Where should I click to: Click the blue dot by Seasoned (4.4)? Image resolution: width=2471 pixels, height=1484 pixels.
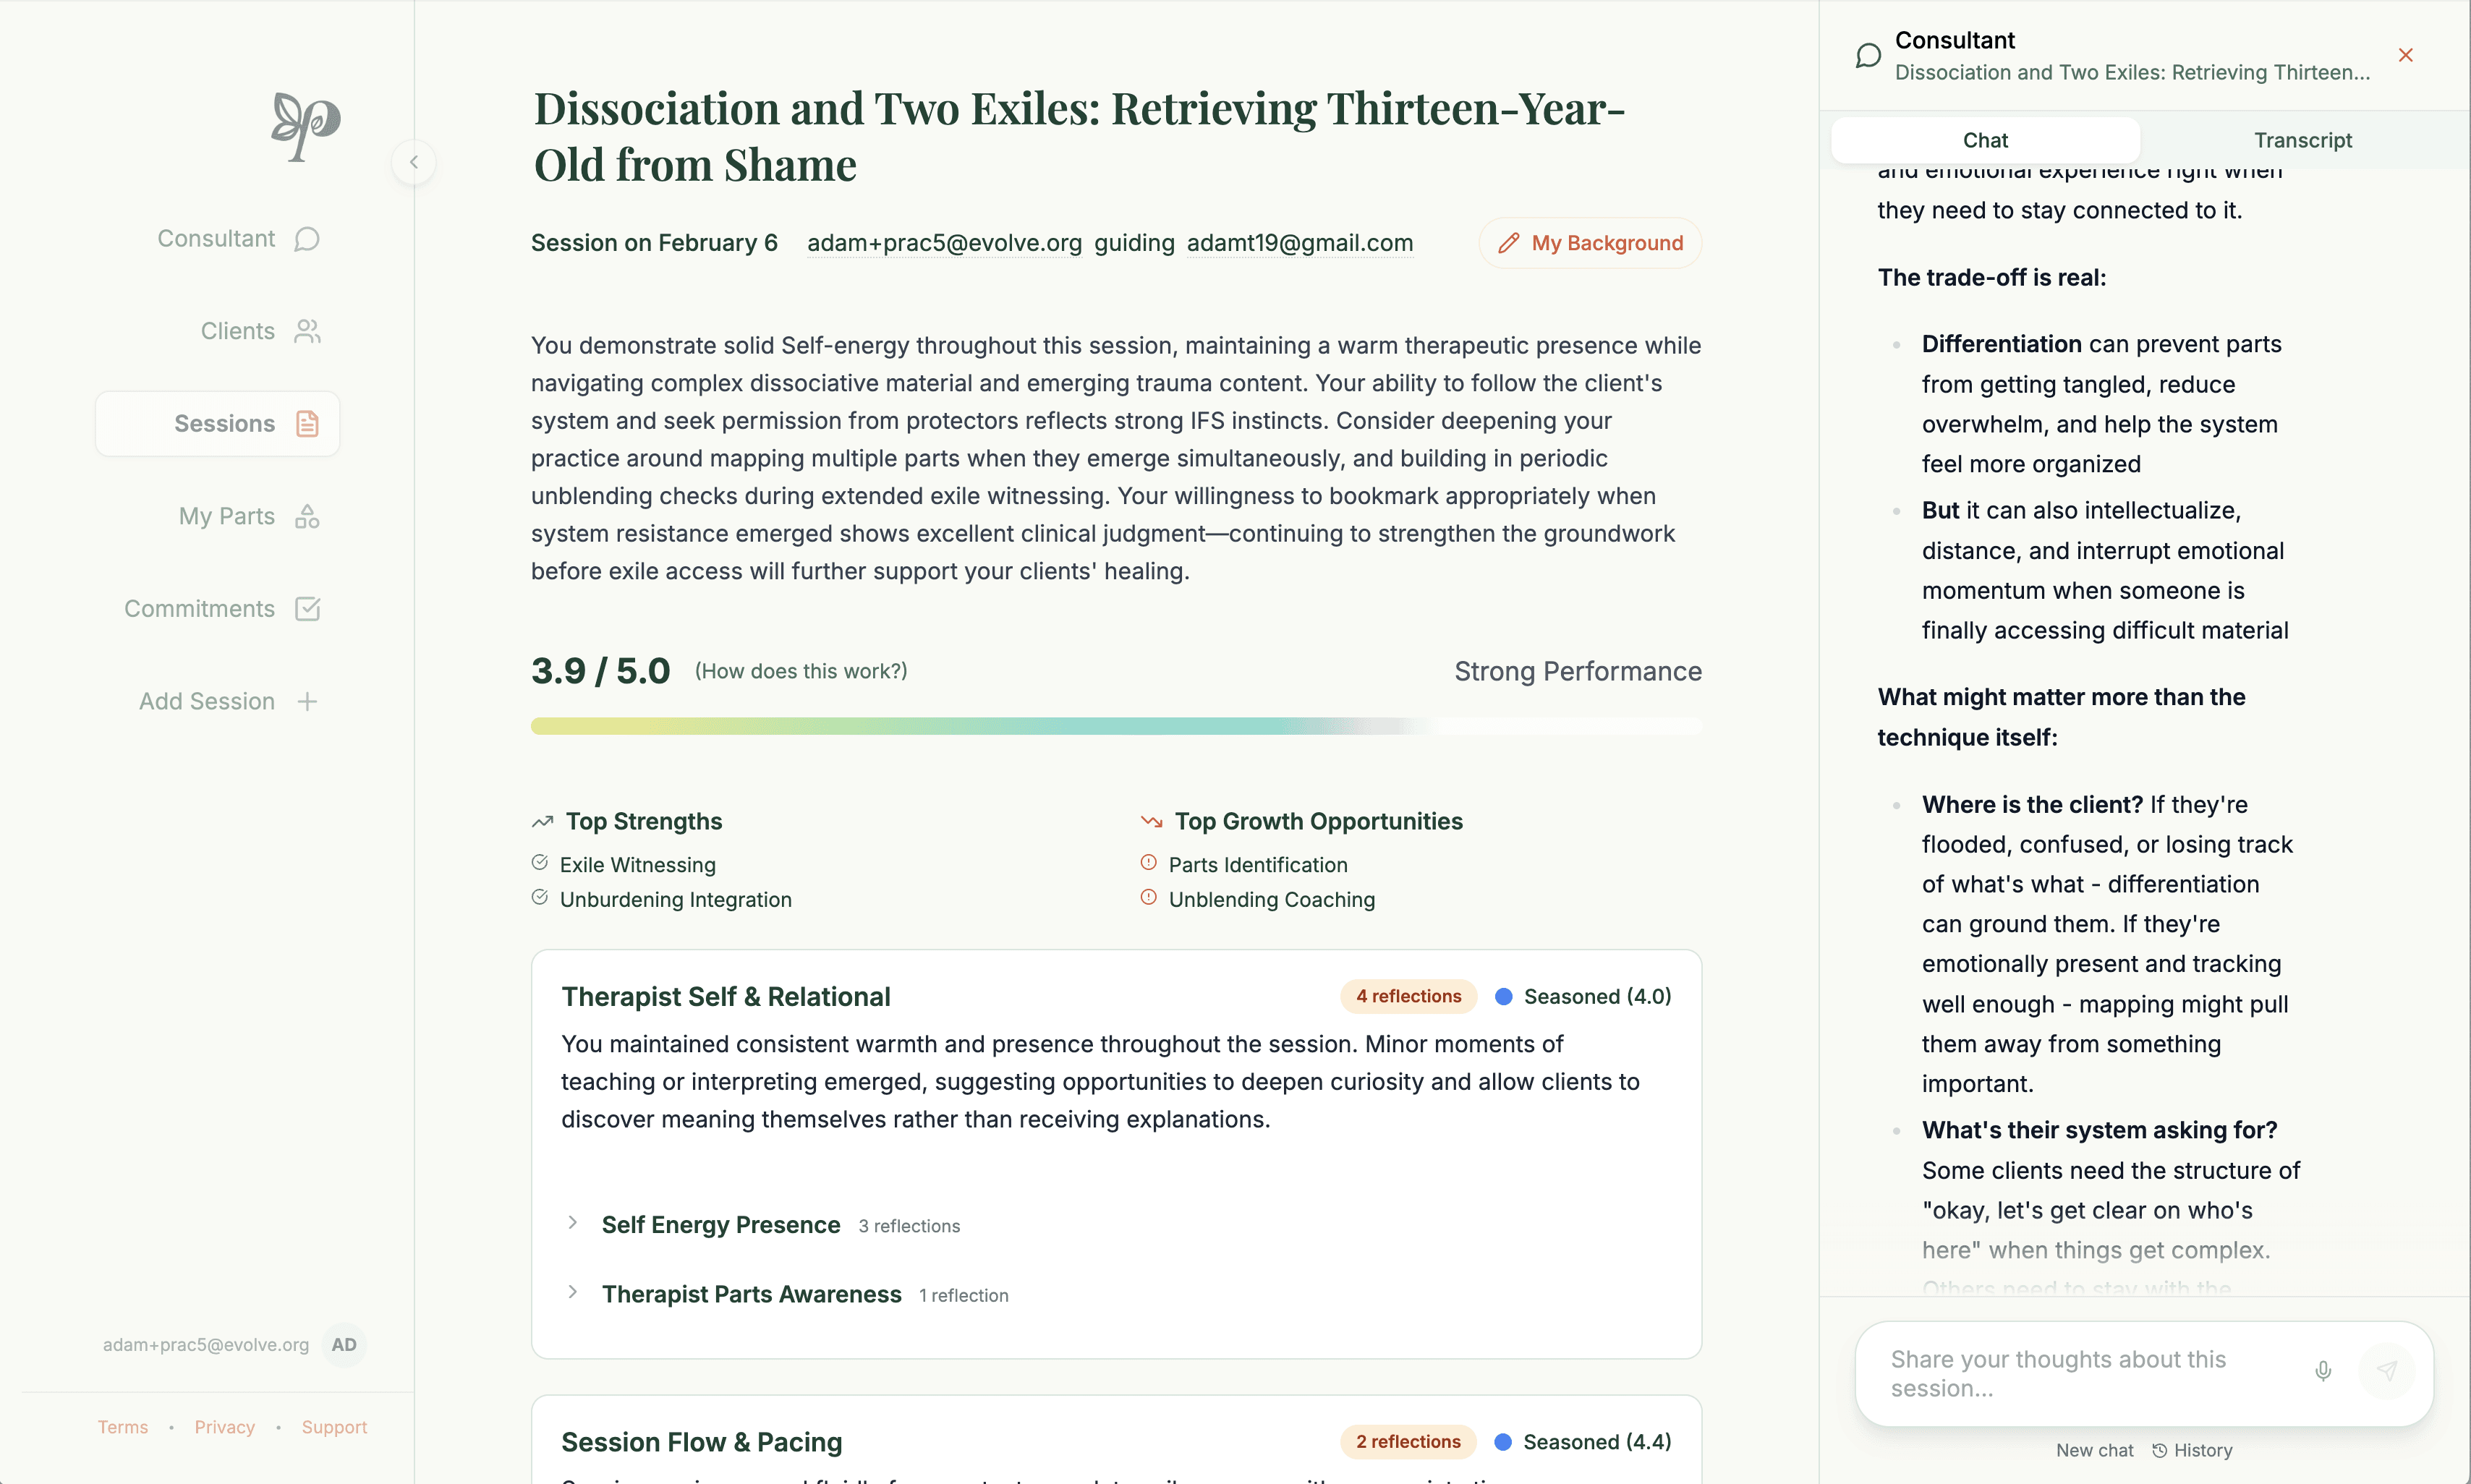pyautogui.click(x=1503, y=1442)
